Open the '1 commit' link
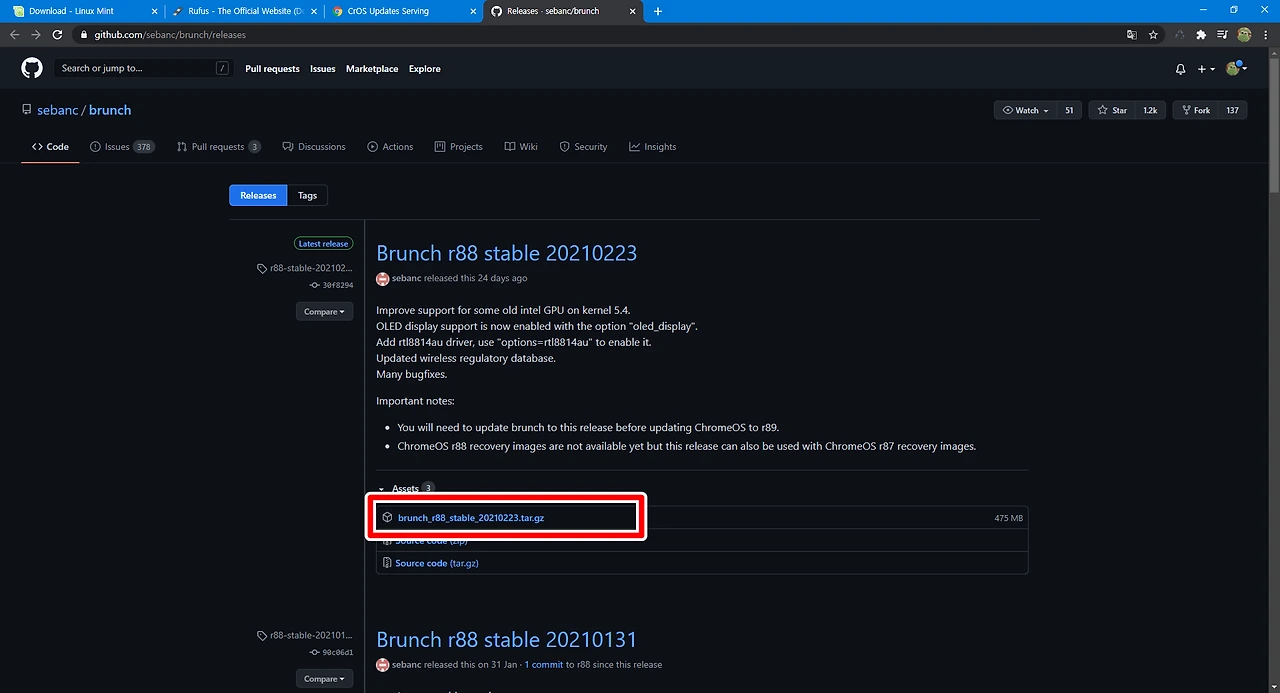The height and width of the screenshot is (693, 1280). pos(544,665)
